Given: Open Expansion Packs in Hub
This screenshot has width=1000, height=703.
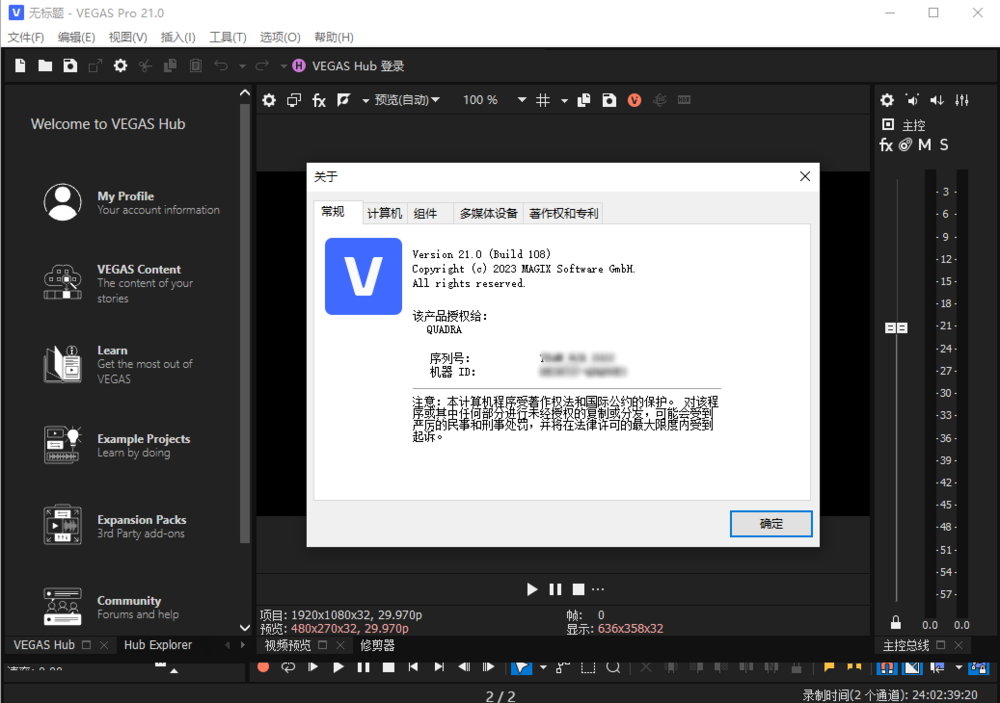Looking at the screenshot, I should (x=115, y=526).
